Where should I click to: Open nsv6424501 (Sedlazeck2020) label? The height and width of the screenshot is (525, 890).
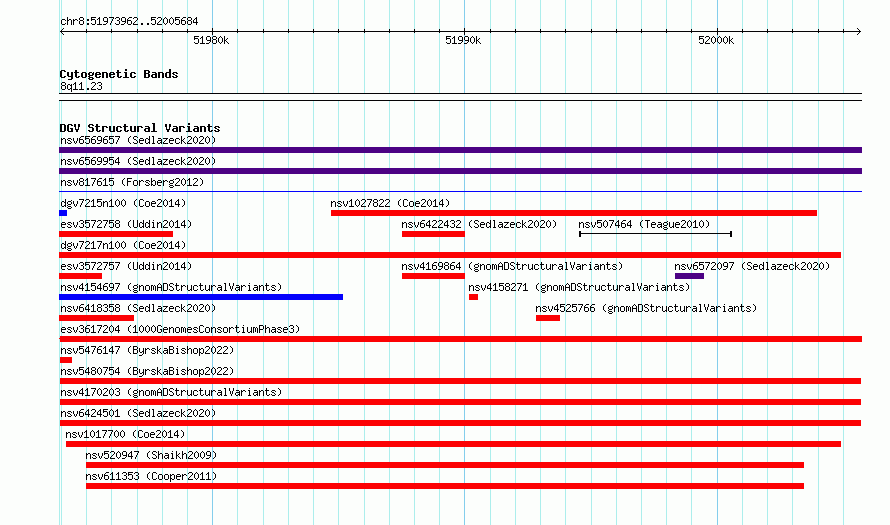(x=138, y=413)
